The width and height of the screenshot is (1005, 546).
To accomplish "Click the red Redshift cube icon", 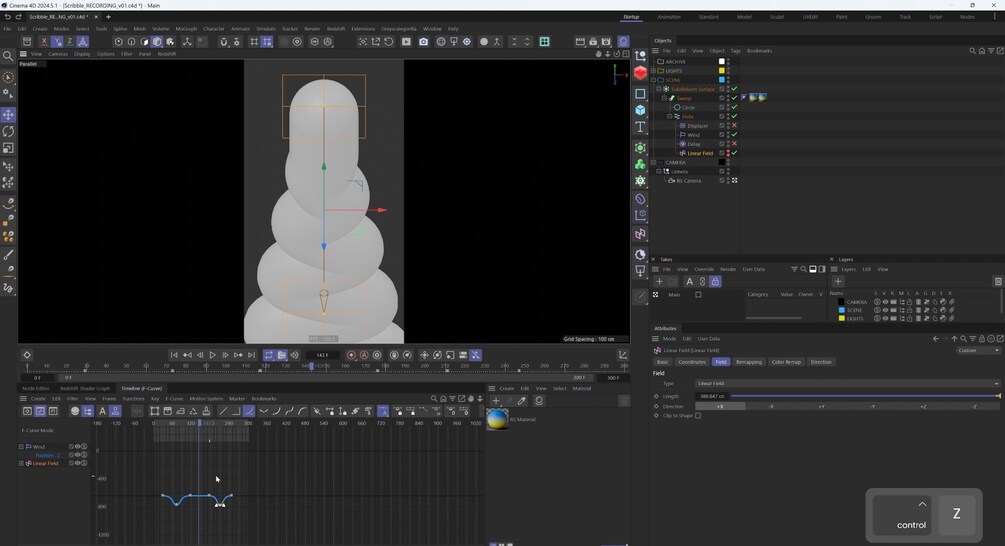I will [x=640, y=72].
